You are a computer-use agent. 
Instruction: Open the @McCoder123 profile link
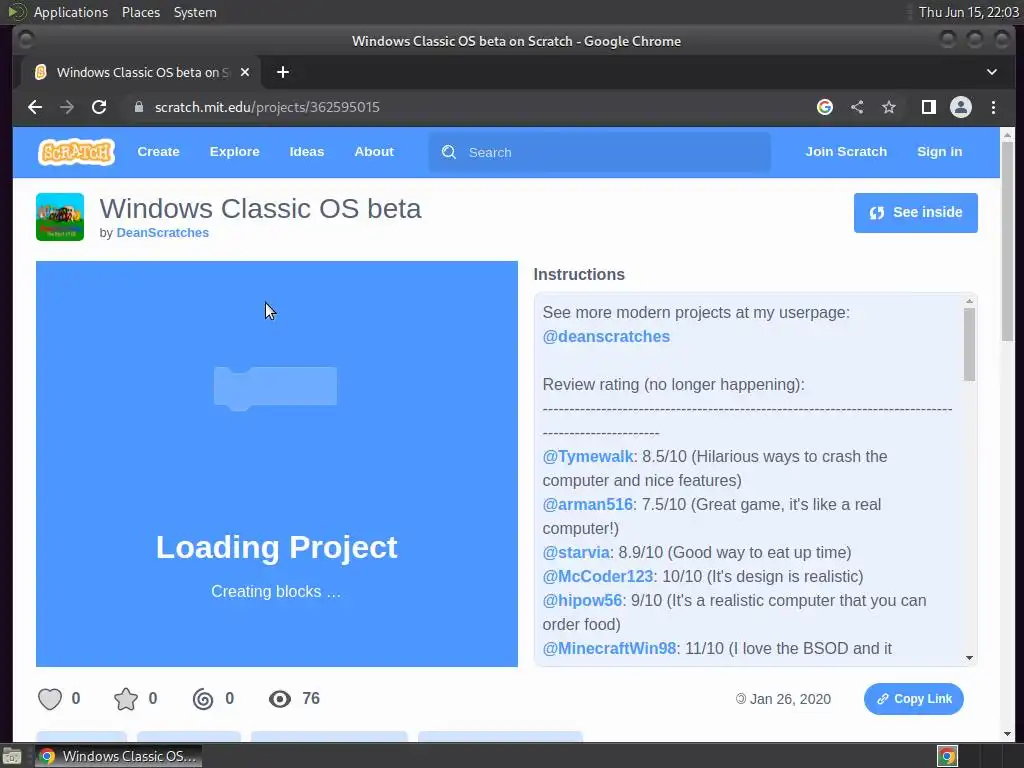coord(598,577)
